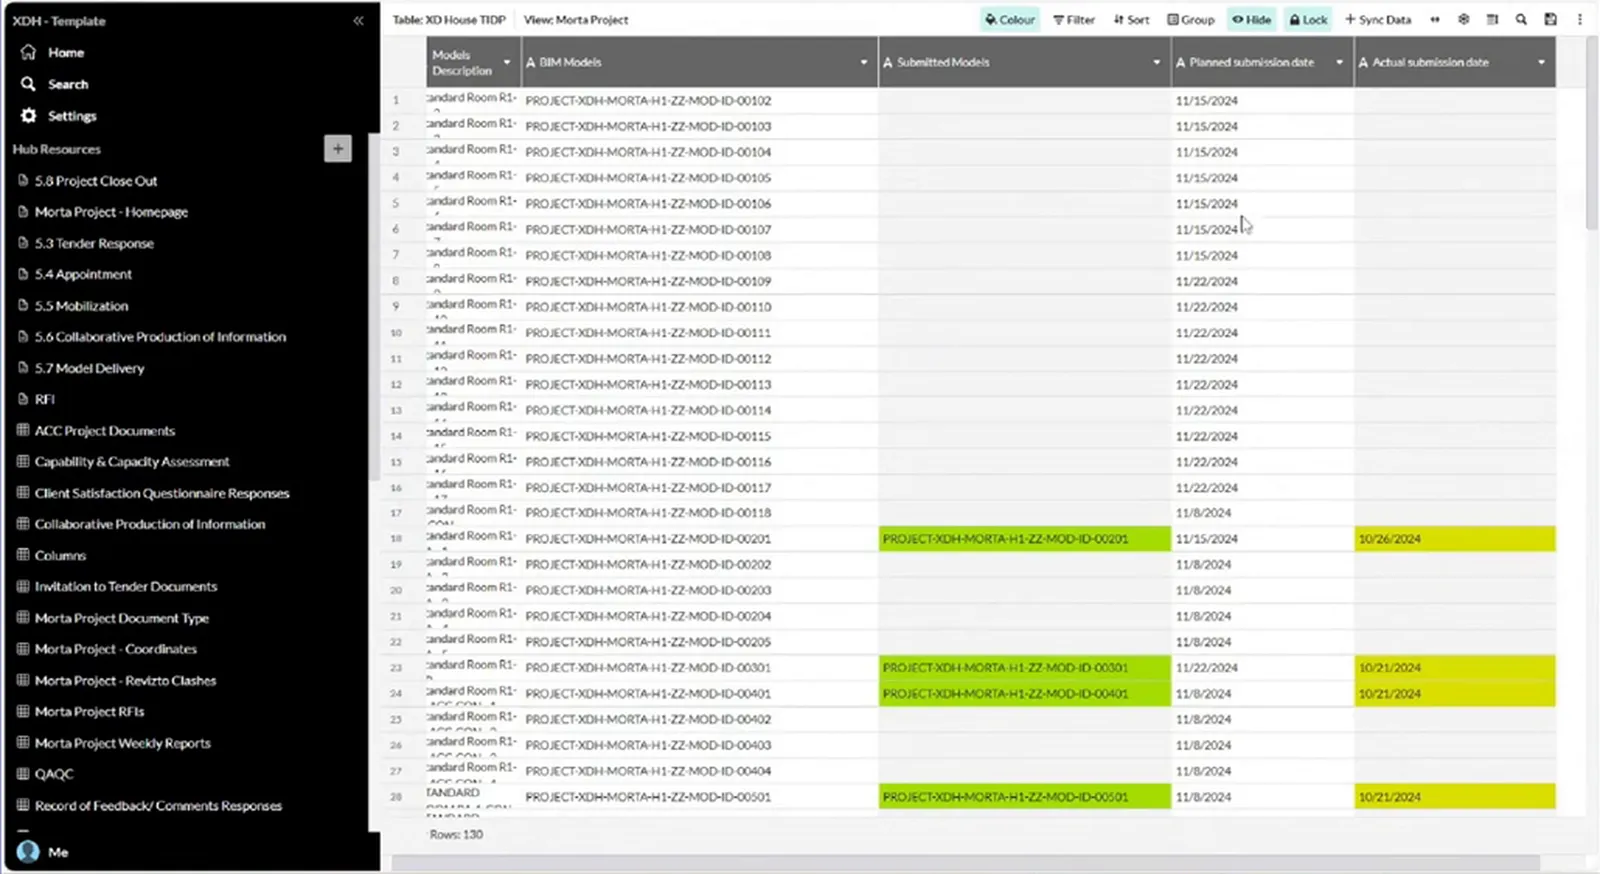This screenshot has width=1600, height=874.
Task: Open RFI document in sidebar
Action: (x=44, y=399)
